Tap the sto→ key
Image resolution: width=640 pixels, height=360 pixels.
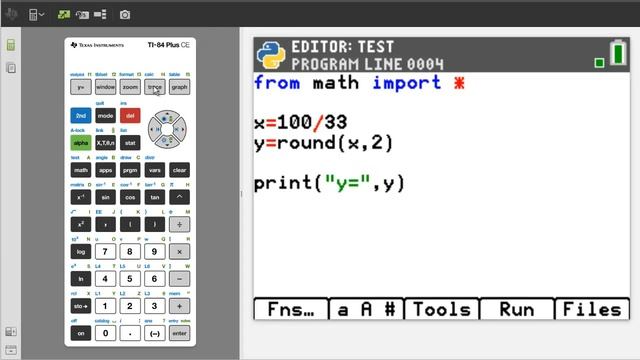click(81, 306)
